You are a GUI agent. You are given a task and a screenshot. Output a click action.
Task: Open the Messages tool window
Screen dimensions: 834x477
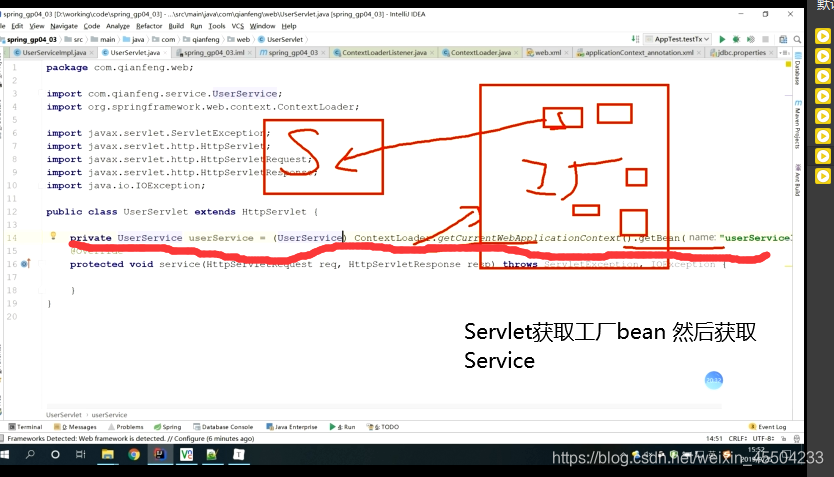pyautogui.click(x=75, y=427)
